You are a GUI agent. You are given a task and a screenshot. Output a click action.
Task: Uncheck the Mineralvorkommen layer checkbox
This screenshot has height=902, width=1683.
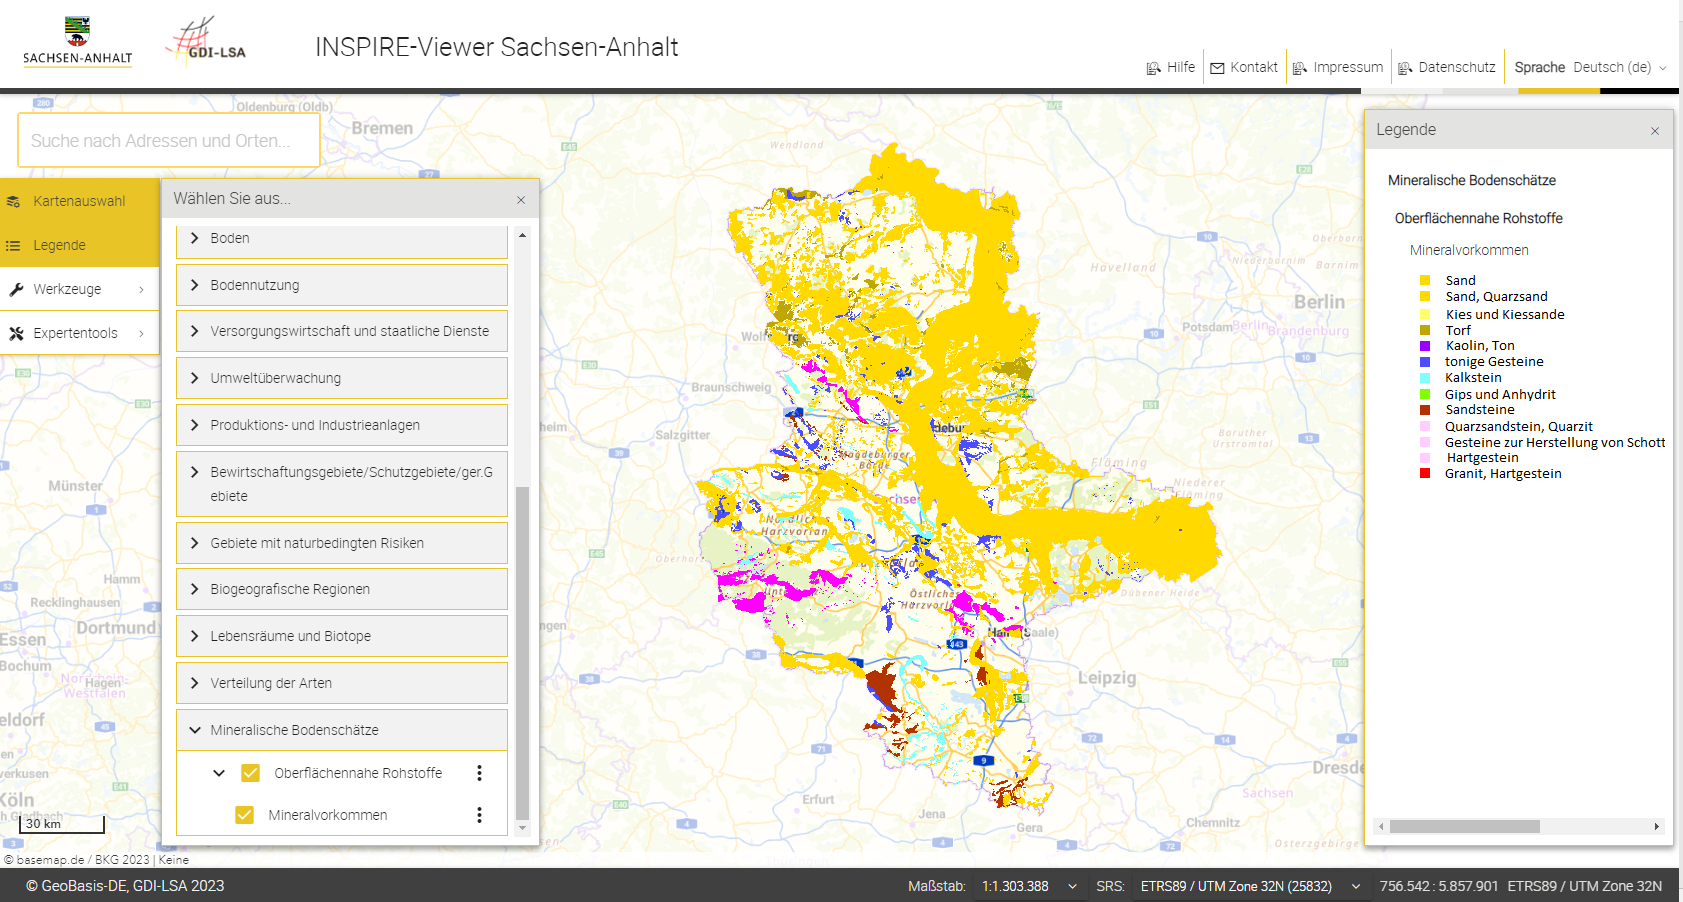pyautogui.click(x=244, y=815)
